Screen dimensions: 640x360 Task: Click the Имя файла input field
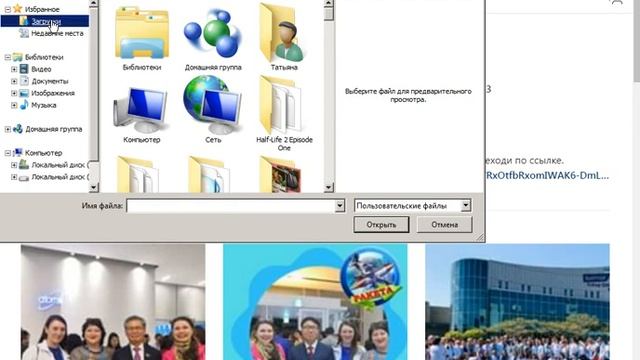click(x=231, y=206)
